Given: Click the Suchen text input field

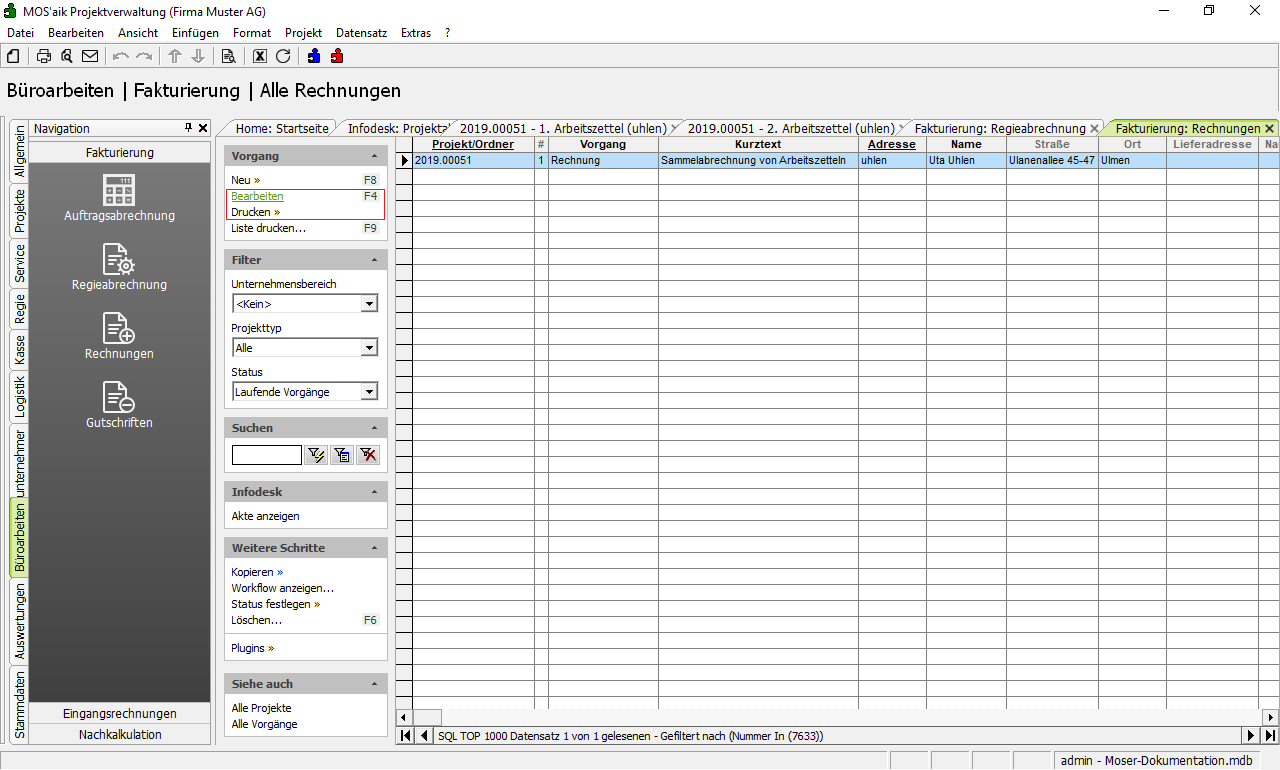Looking at the screenshot, I should (266, 455).
